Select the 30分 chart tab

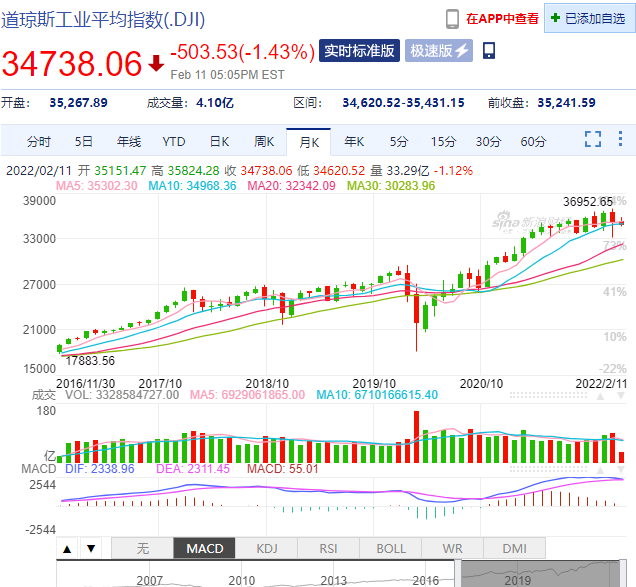pos(488,142)
